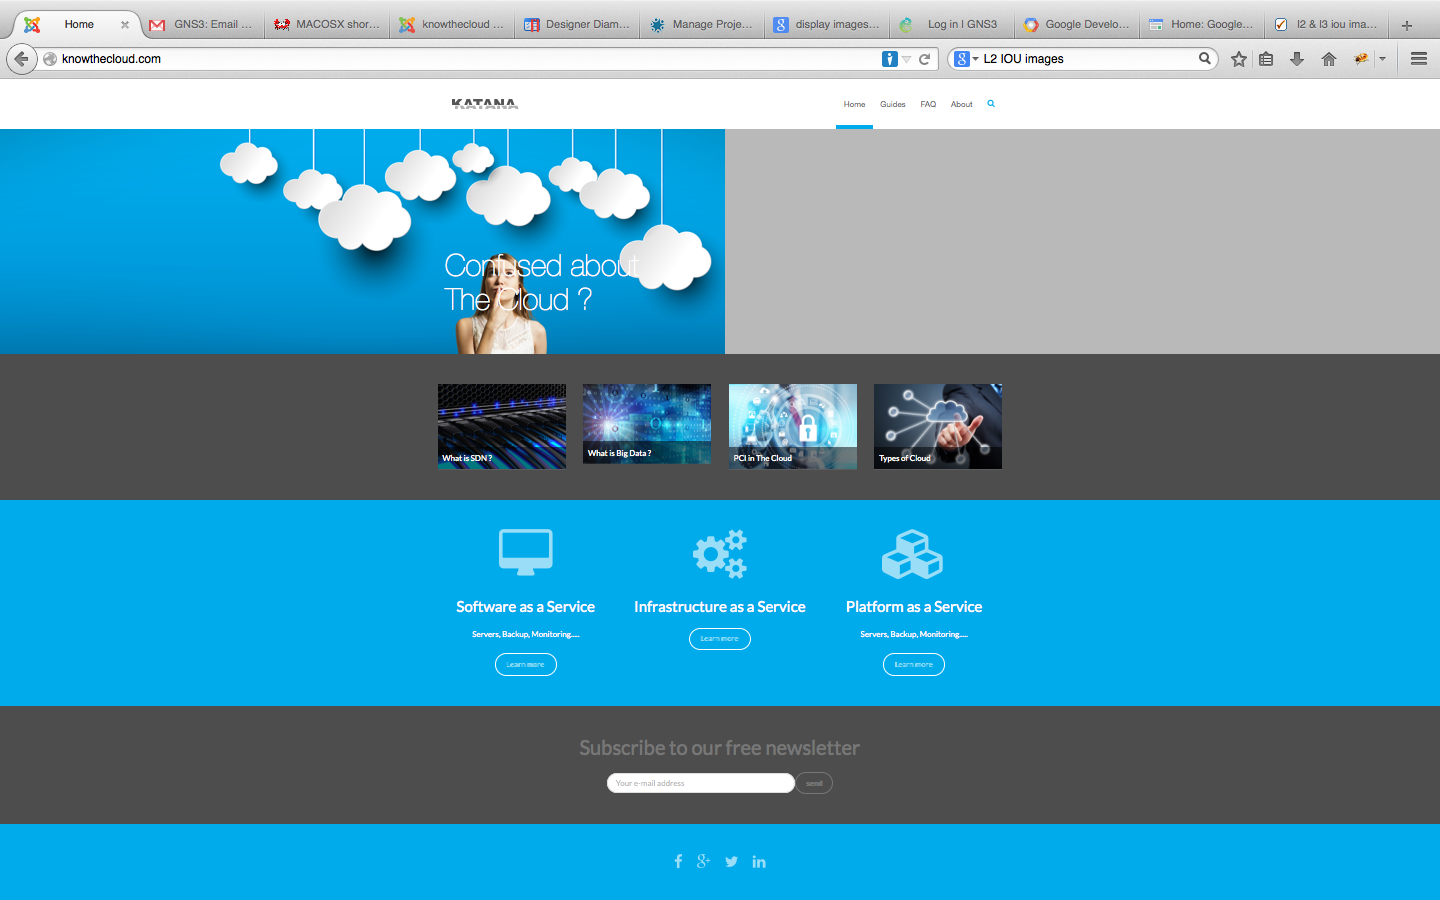Expand the search engine selector dropdown

965,59
